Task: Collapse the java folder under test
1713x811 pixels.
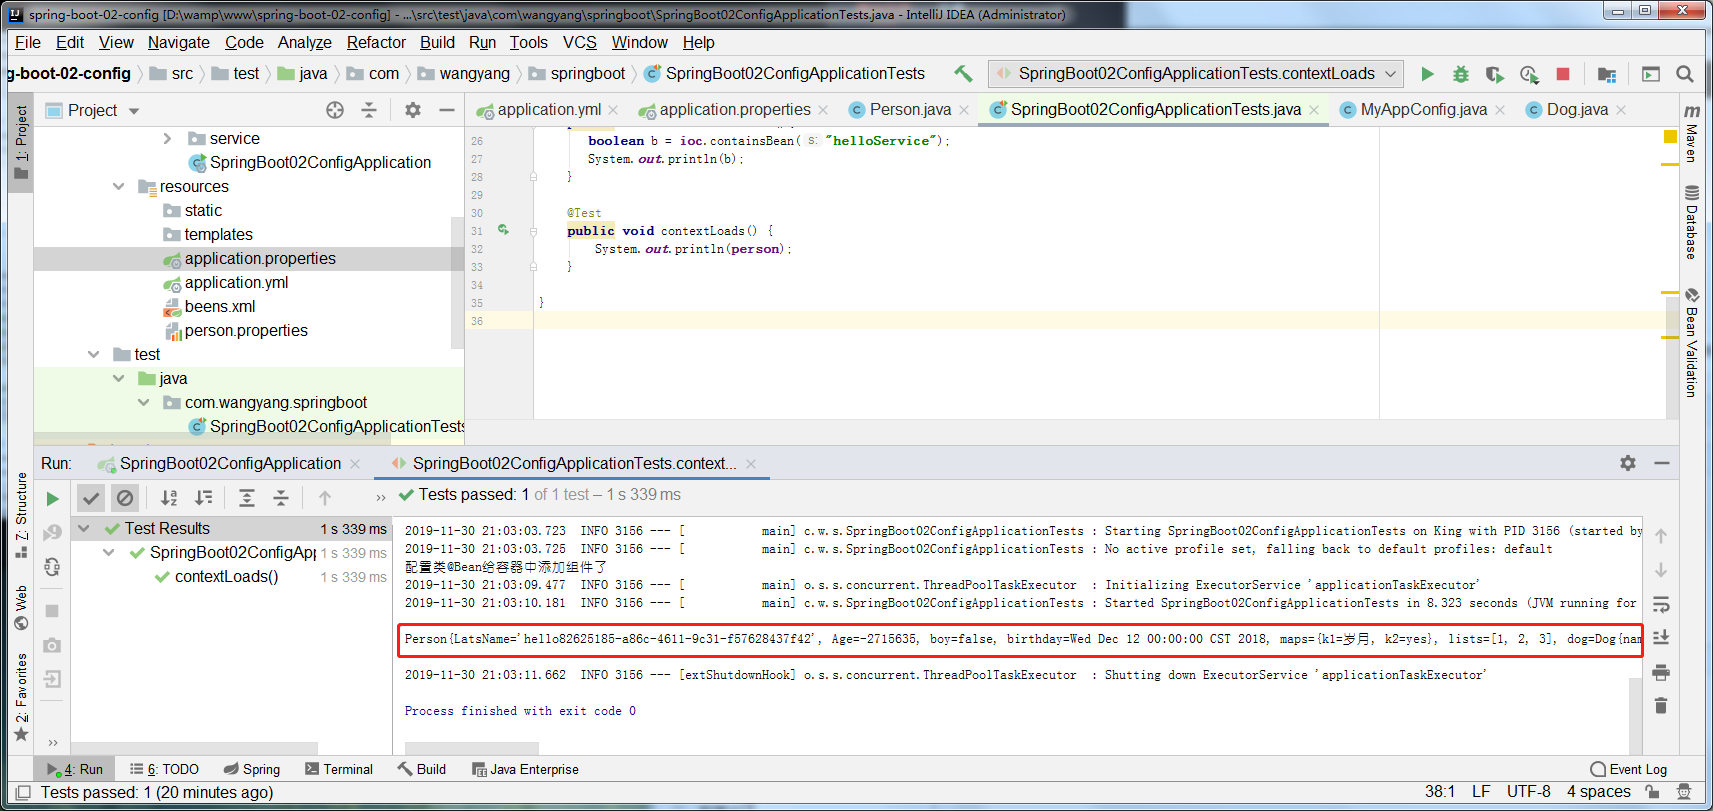Action: click(x=118, y=378)
